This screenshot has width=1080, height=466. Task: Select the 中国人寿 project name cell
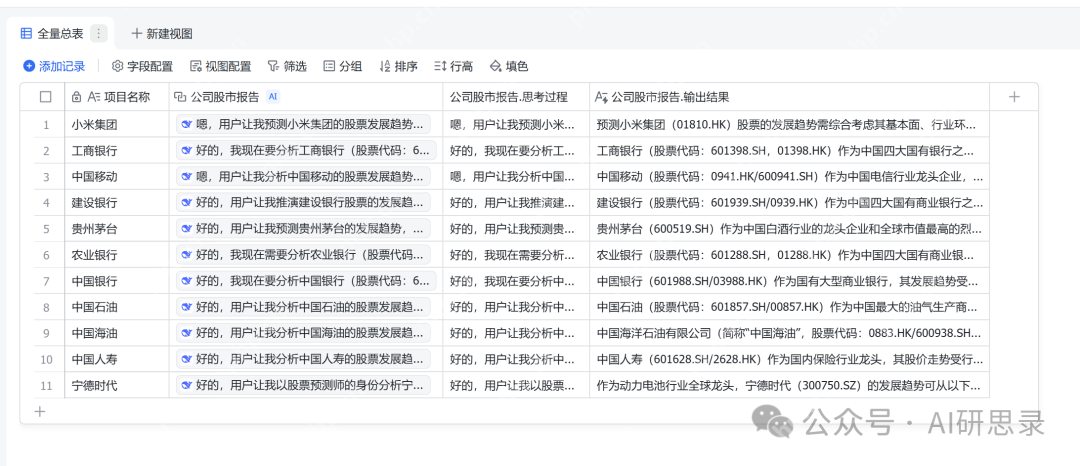(116, 360)
